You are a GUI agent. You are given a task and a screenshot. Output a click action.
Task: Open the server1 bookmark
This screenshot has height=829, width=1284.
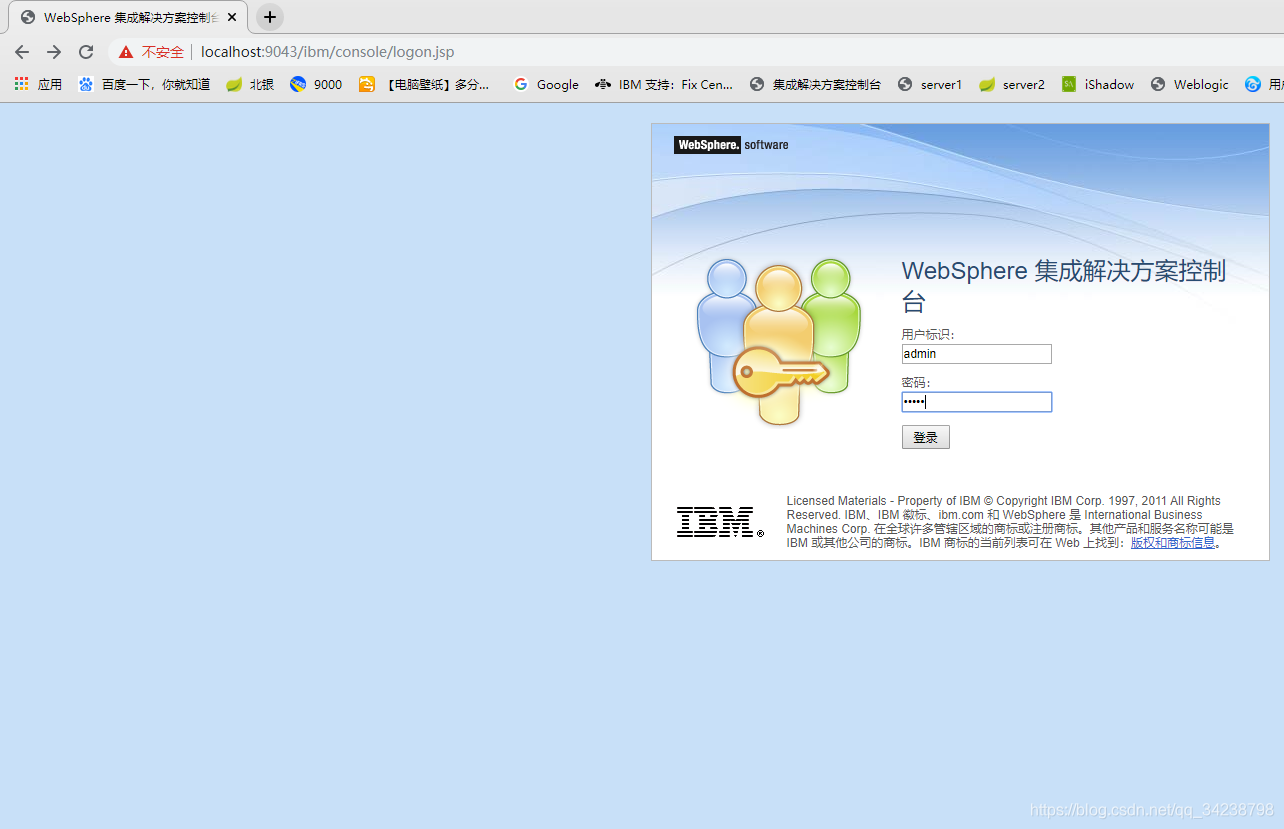(x=930, y=85)
